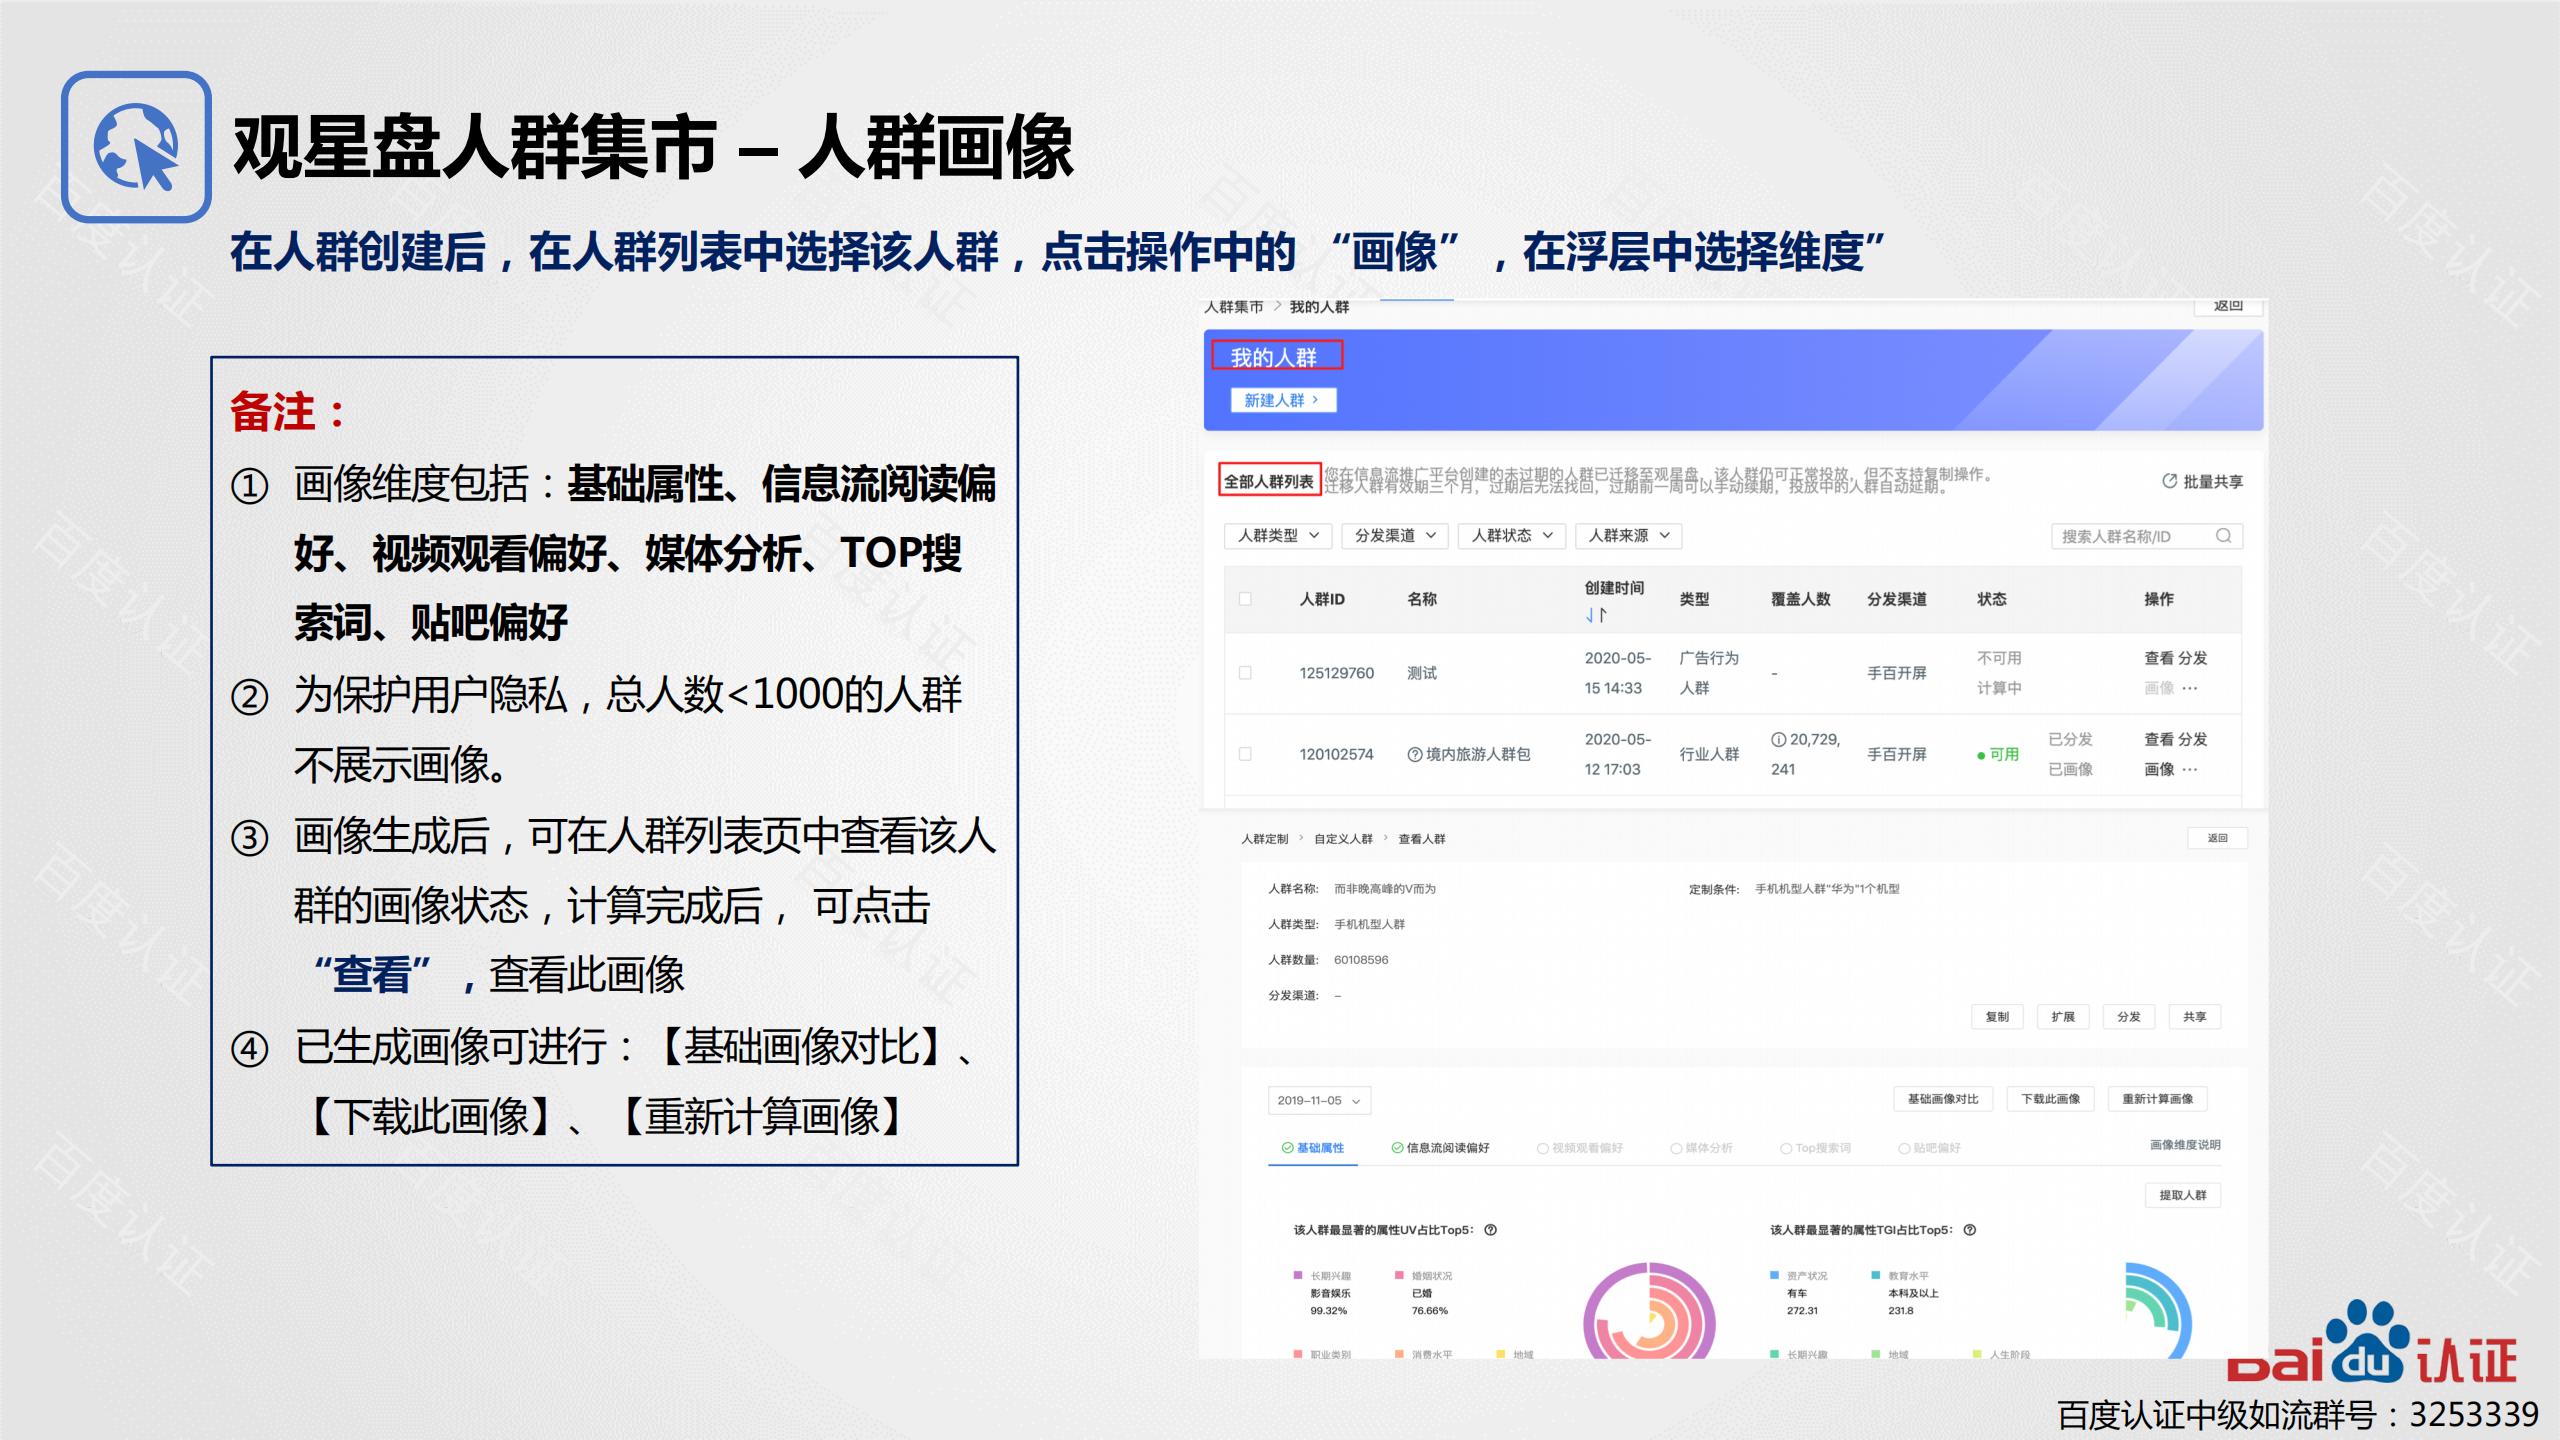Click the info icon next to 20,729,241
This screenshot has height=1440, width=2560.
[x=1778, y=739]
